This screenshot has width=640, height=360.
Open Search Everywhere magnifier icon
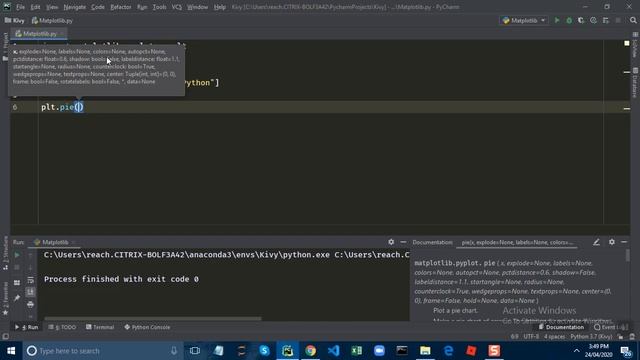(633, 20)
